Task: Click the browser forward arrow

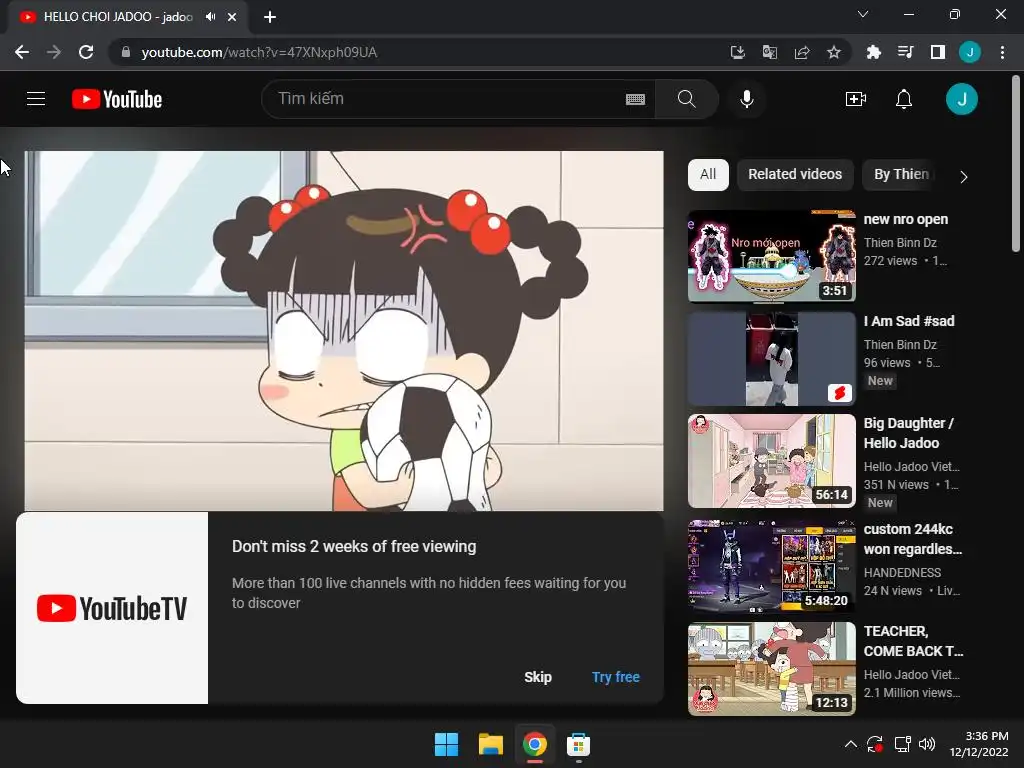Action: pyautogui.click(x=54, y=52)
